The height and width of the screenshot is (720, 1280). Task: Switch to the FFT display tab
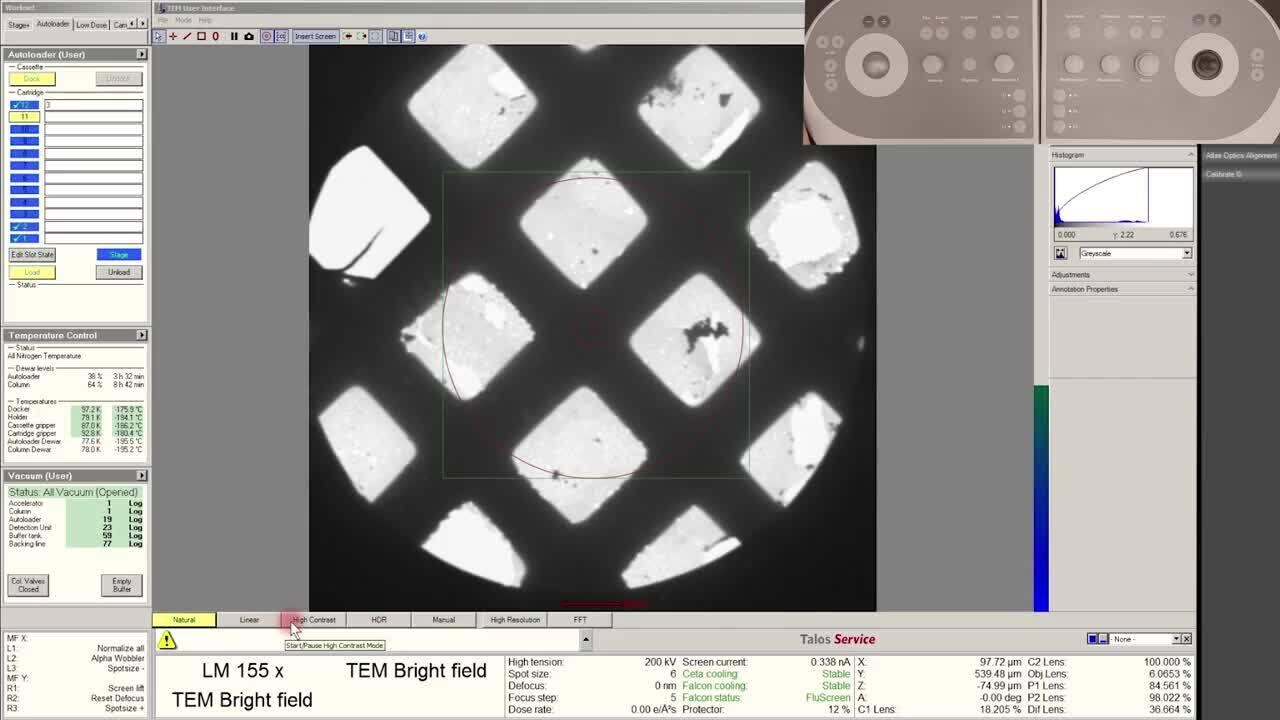click(580, 620)
